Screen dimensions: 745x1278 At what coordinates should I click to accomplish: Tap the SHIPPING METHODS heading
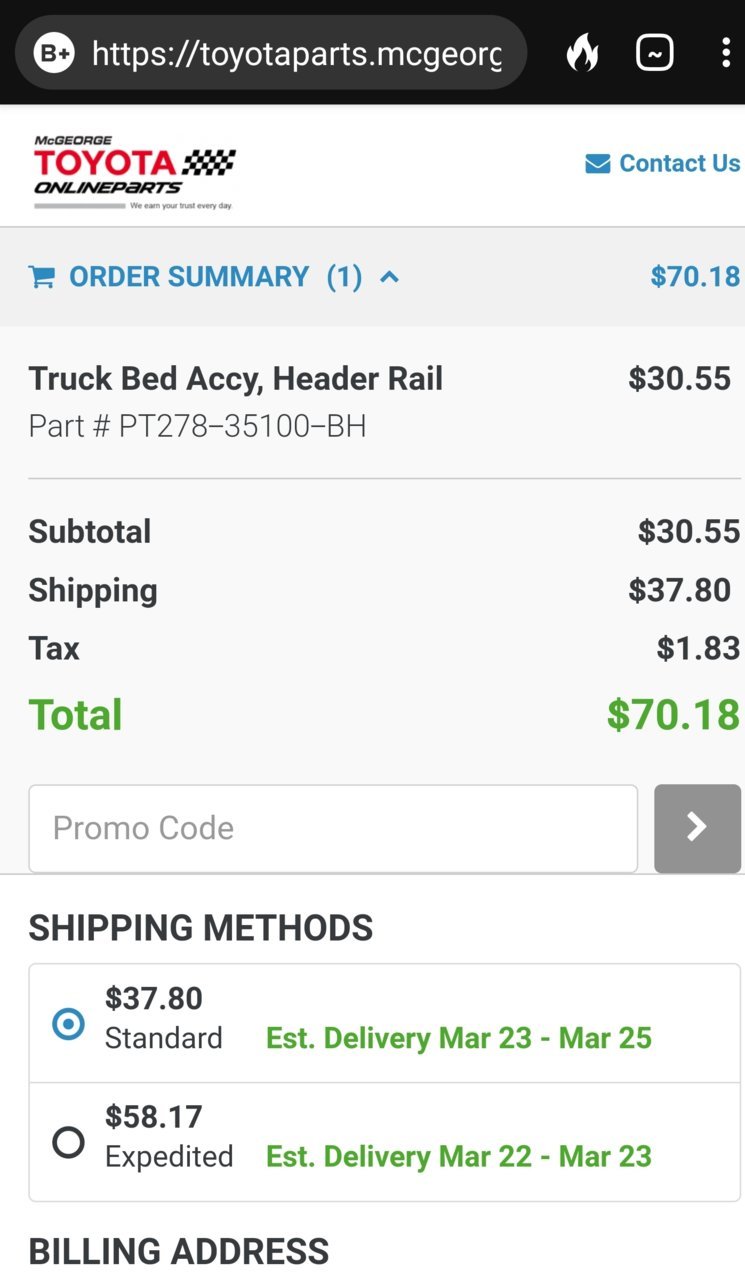pos(201,928)
